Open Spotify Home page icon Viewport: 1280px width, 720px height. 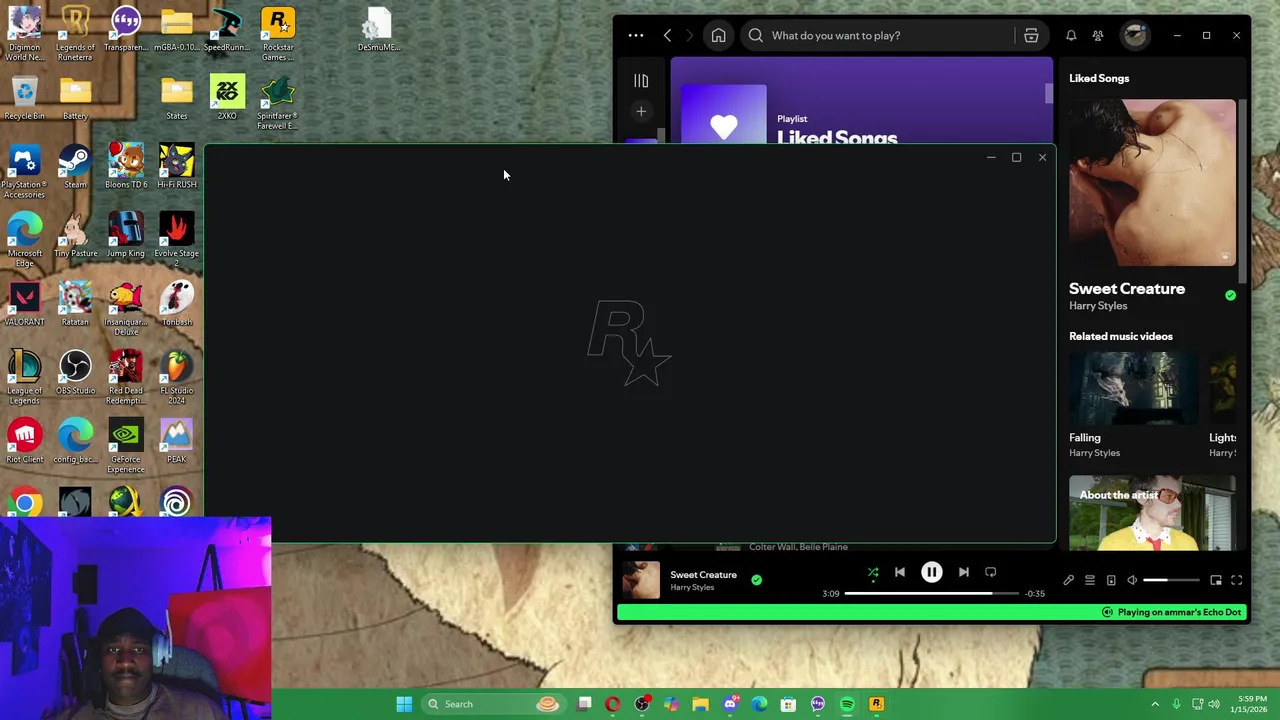(x=718, y=36)
